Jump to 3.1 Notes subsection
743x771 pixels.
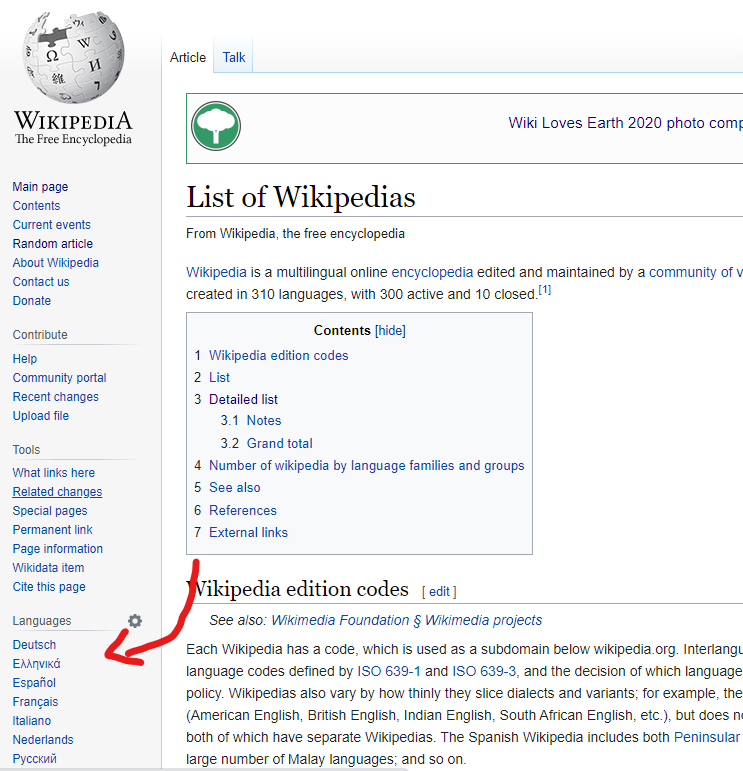click(264, 421)
